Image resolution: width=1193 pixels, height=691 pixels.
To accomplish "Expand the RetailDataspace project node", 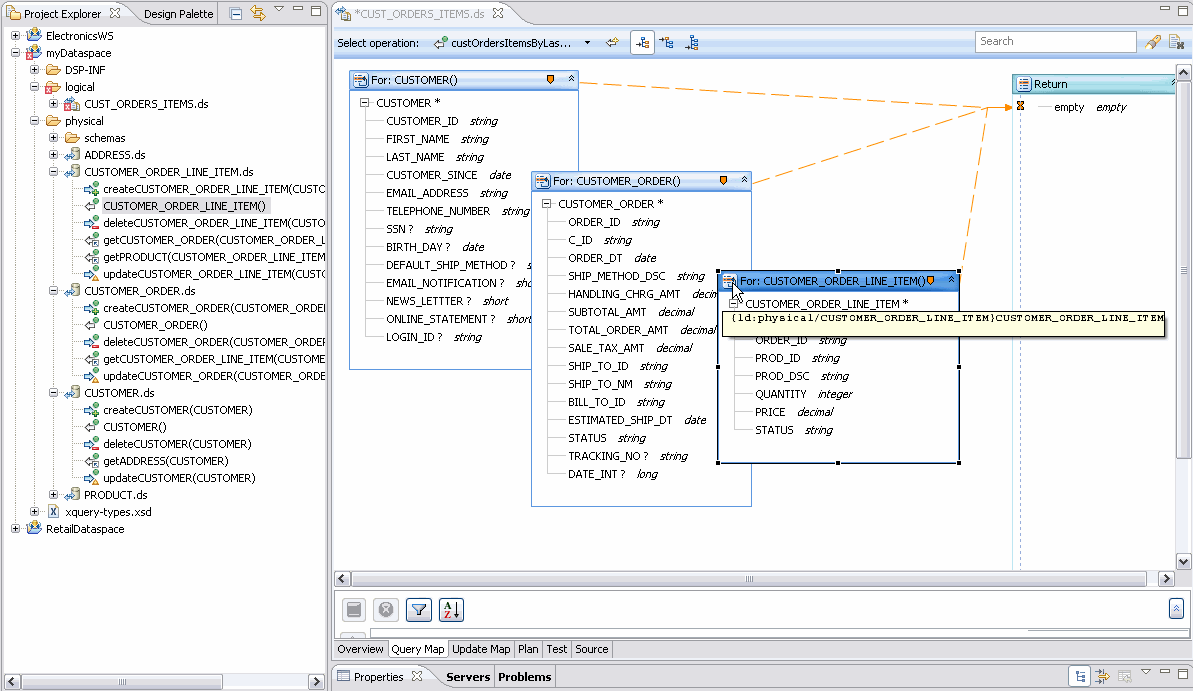I will point(15,529).
